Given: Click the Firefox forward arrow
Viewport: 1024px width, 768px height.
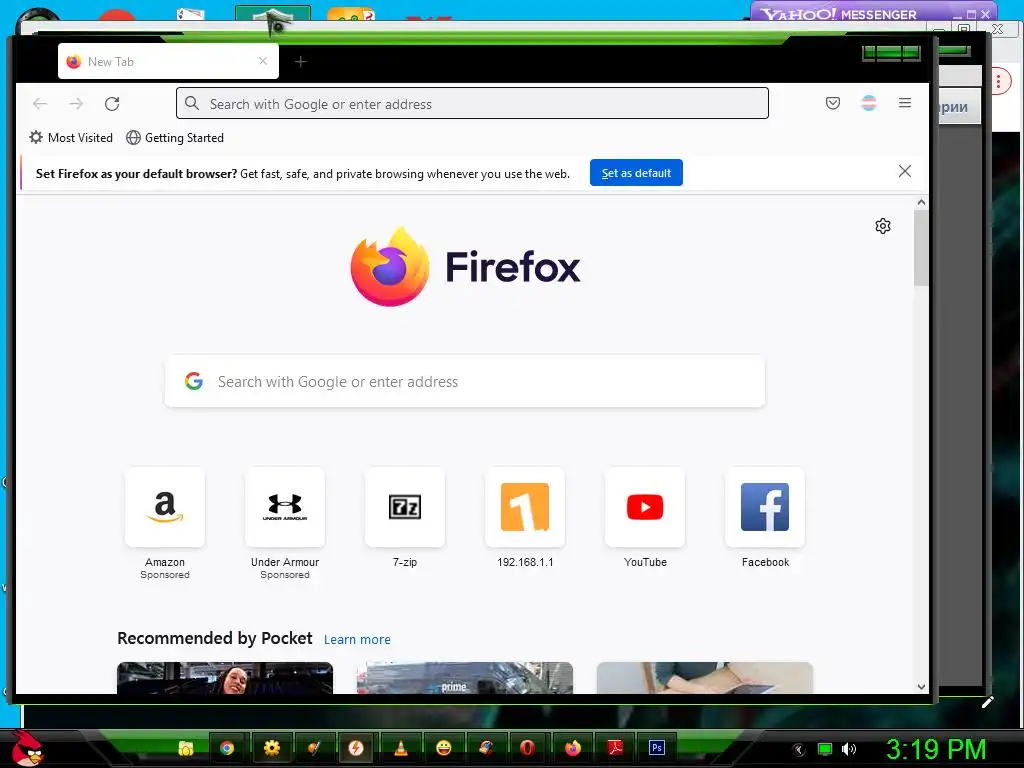Looking at the screenshot, I should pos(76,103).
